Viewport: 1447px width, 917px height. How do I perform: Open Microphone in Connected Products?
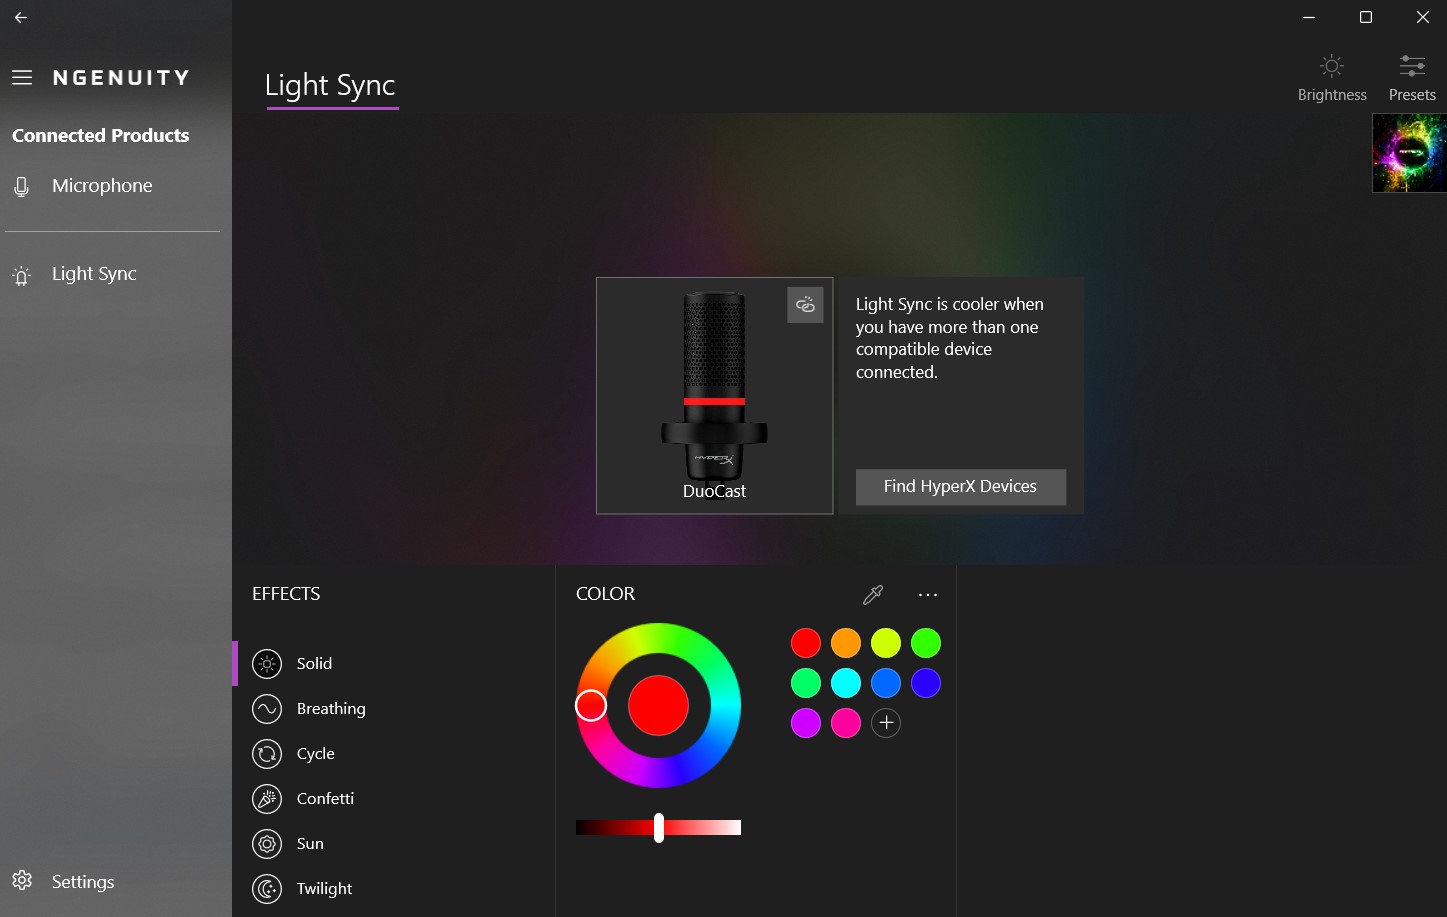(x=102, y=186)
